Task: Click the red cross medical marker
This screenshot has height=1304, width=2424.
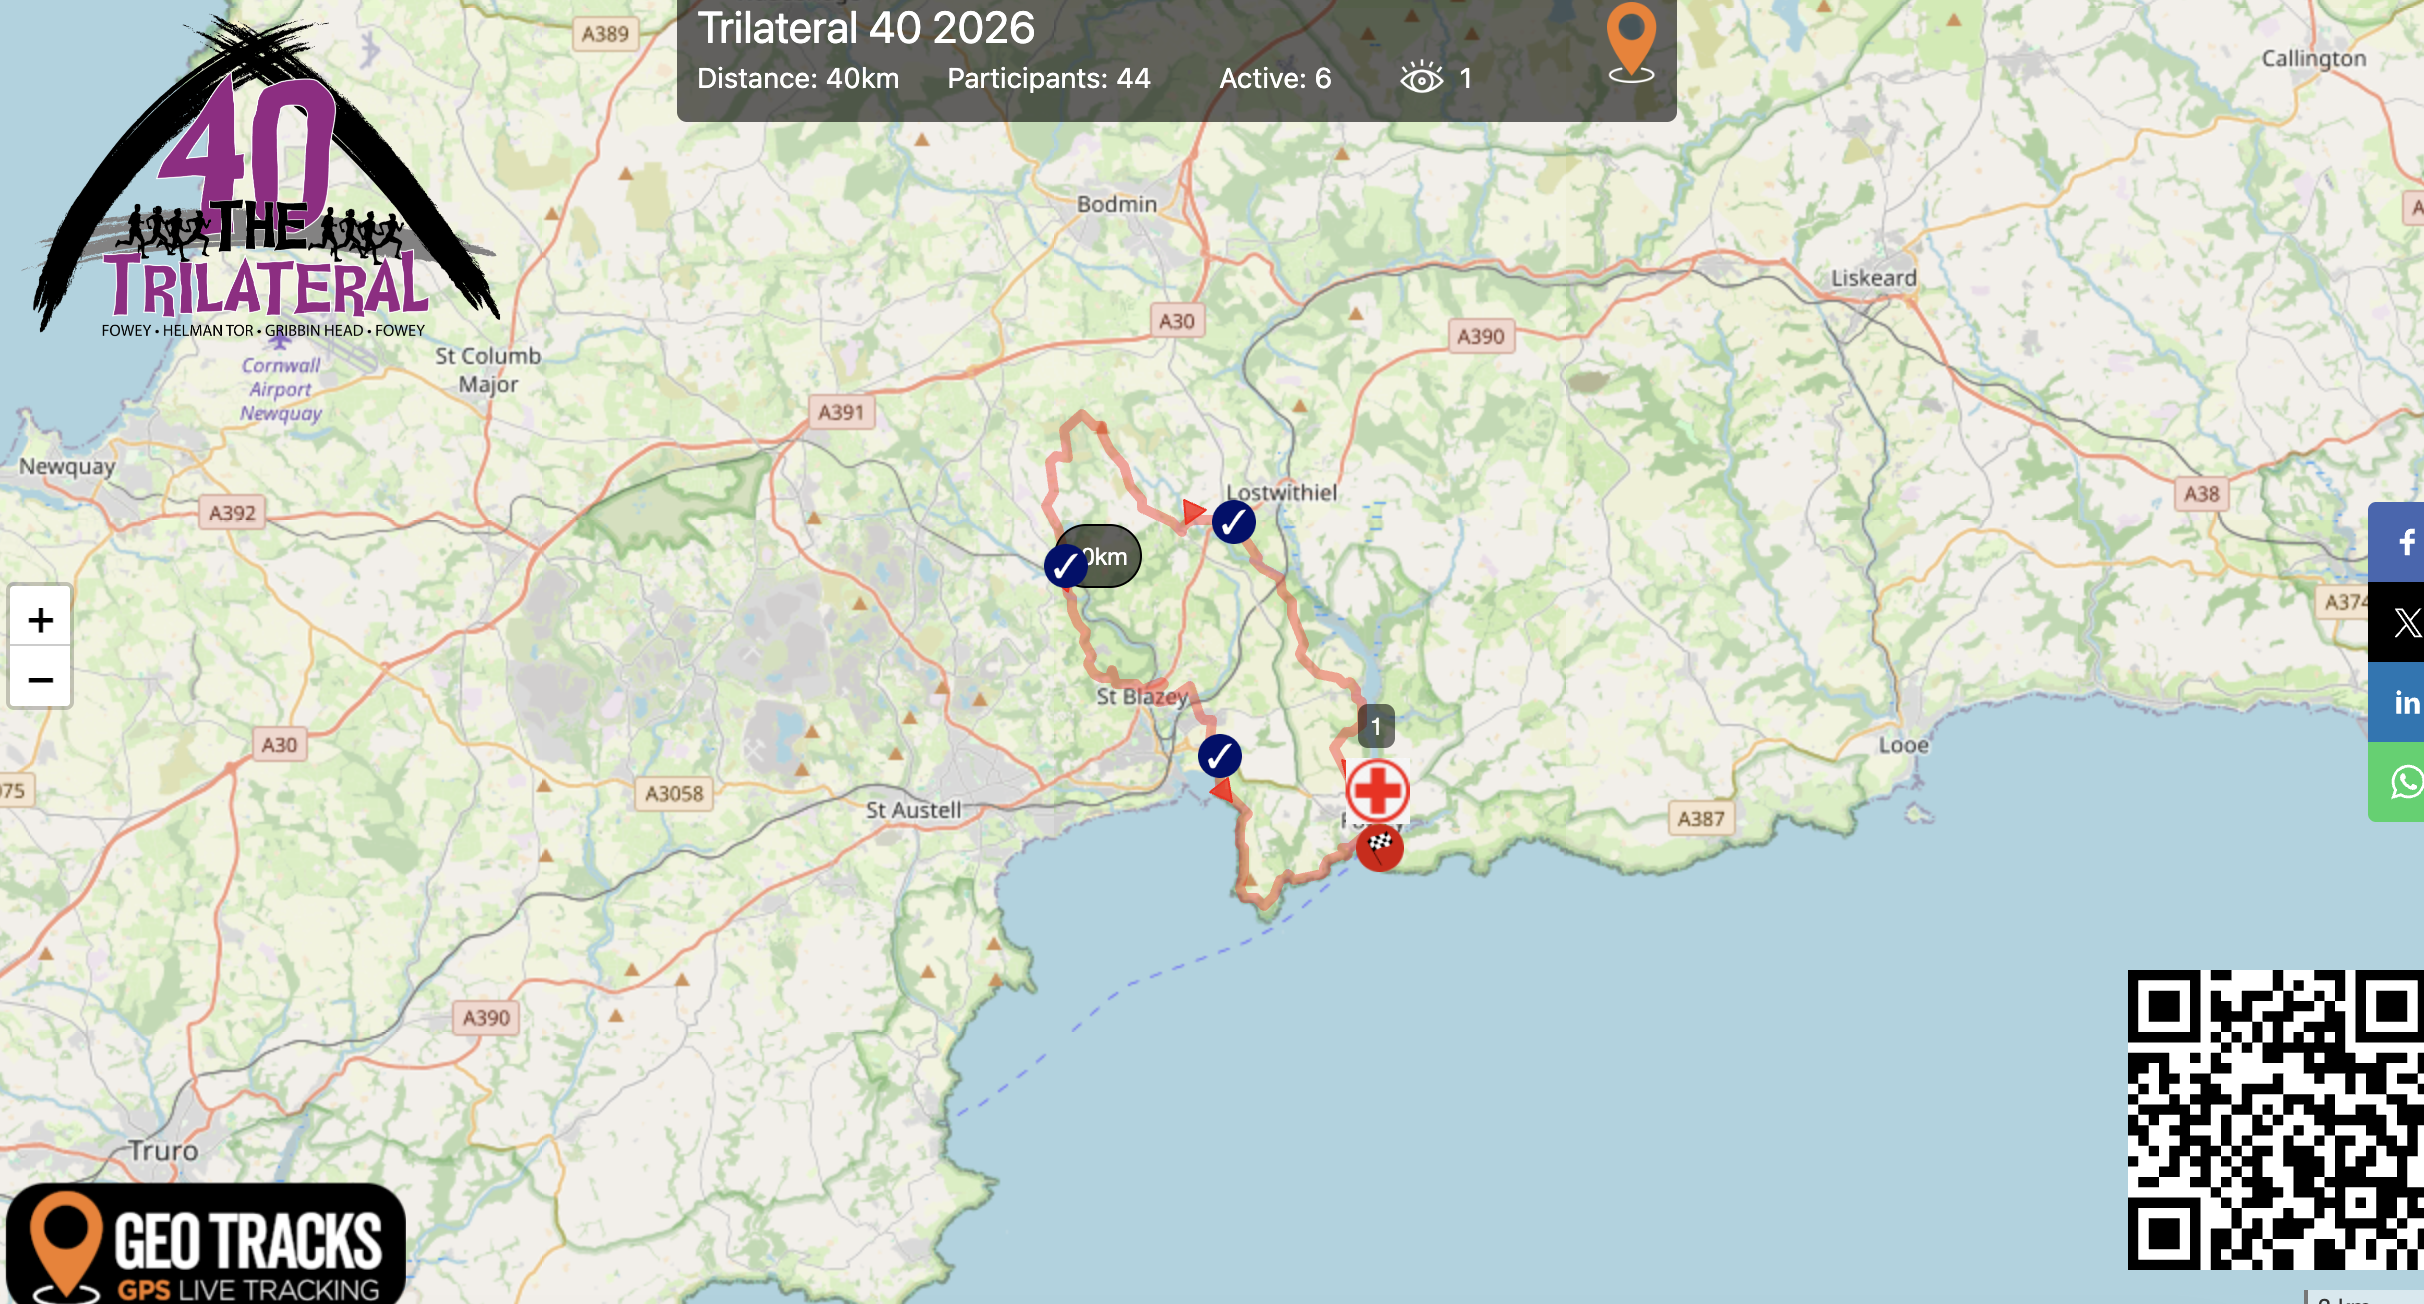Action: click(x=1377, y=791)
